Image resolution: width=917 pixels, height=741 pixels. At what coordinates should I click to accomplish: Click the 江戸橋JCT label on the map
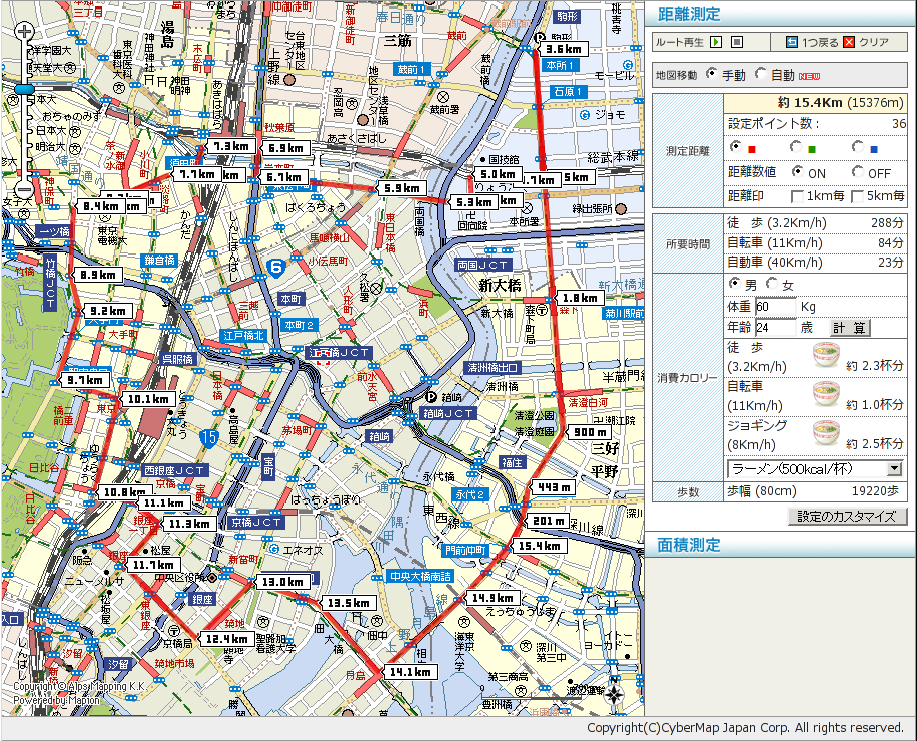click(339, 353)
